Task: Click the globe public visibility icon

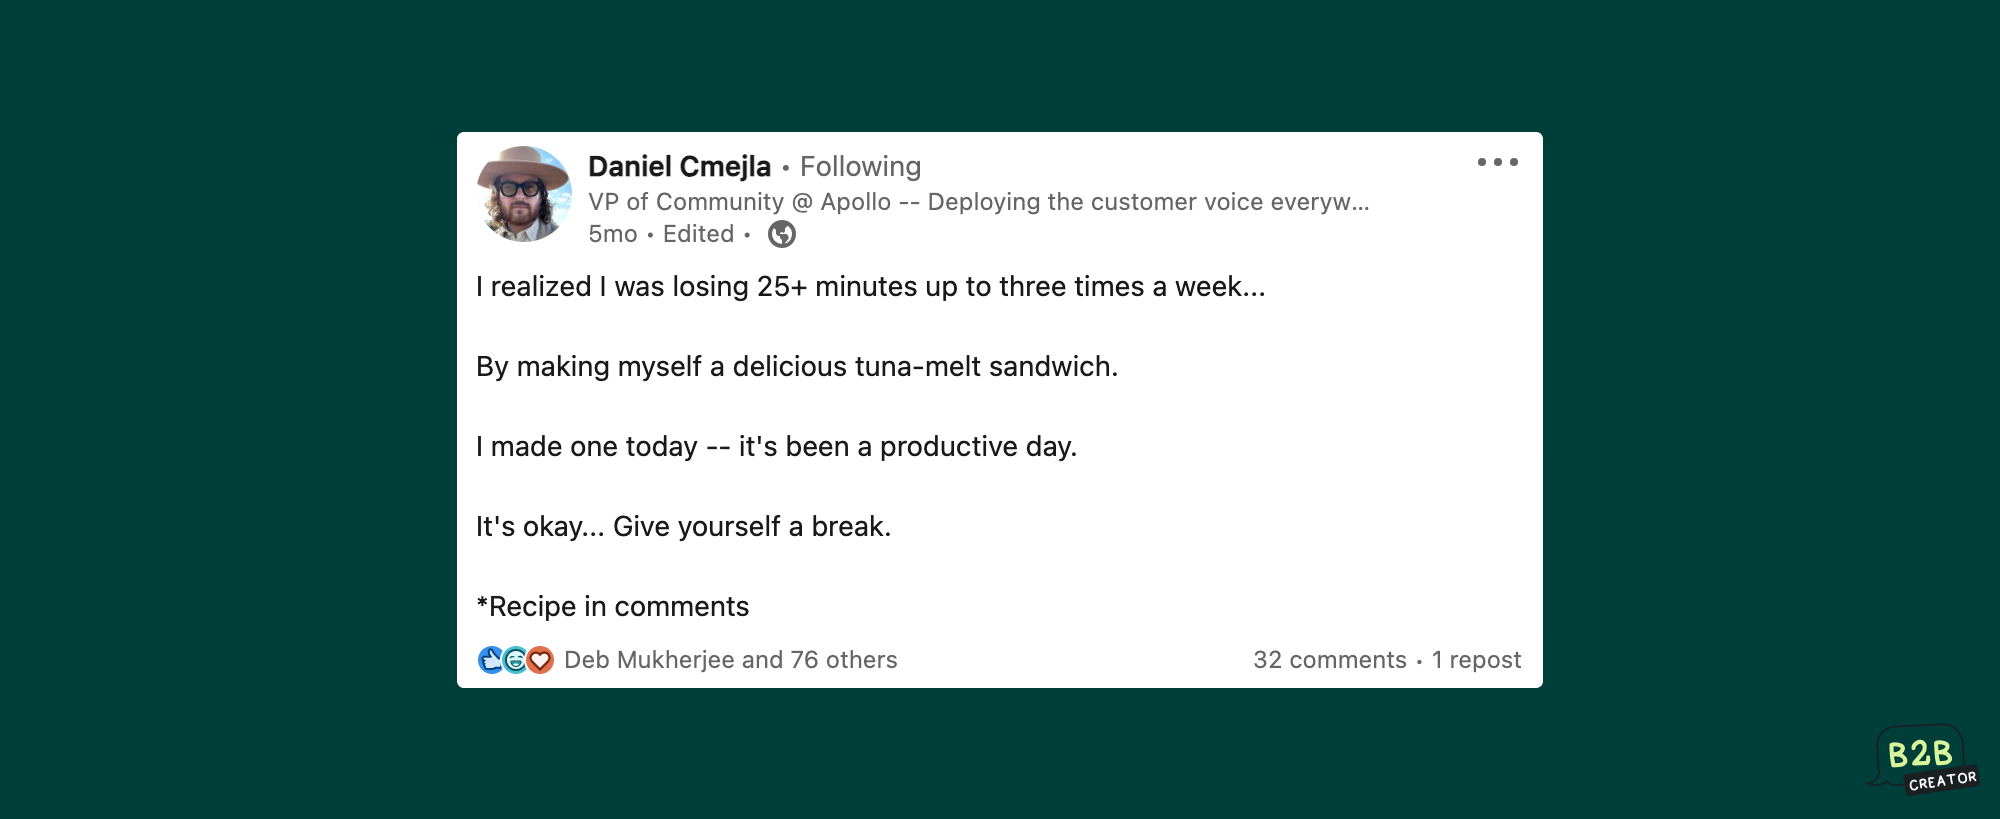Action: pos(782,234)
